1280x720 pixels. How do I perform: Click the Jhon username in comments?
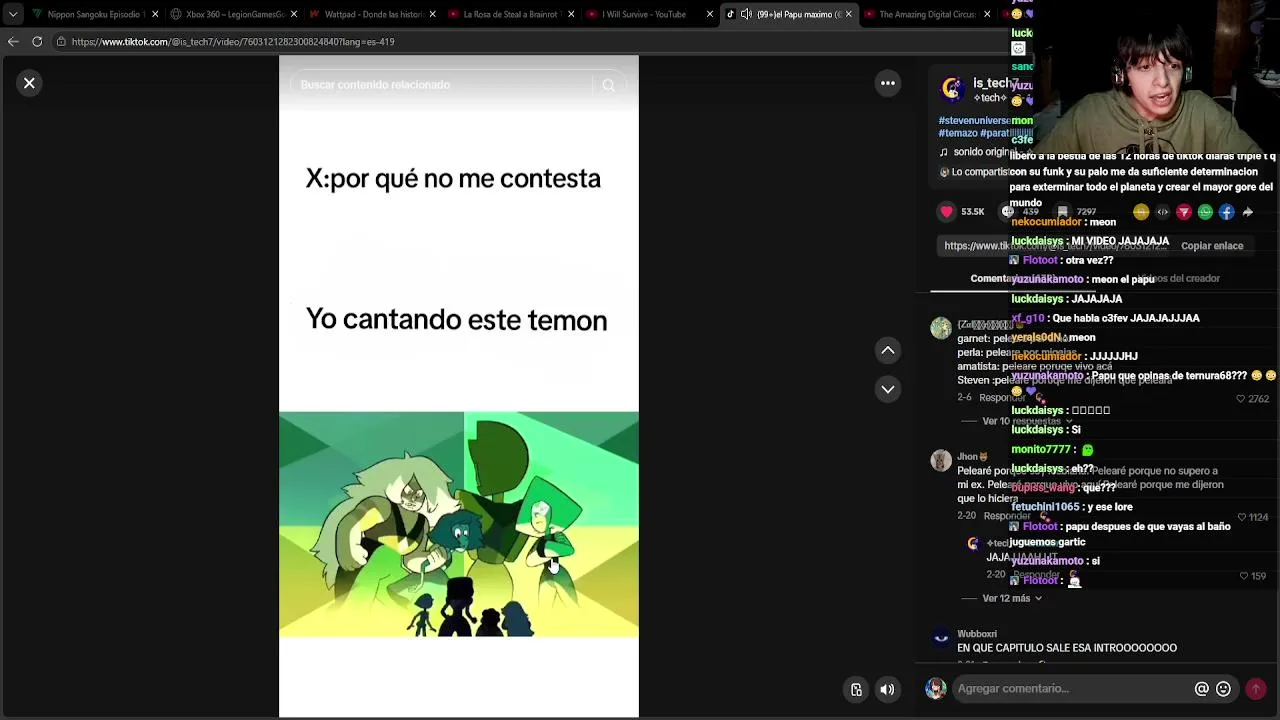(x=968, y=457)
